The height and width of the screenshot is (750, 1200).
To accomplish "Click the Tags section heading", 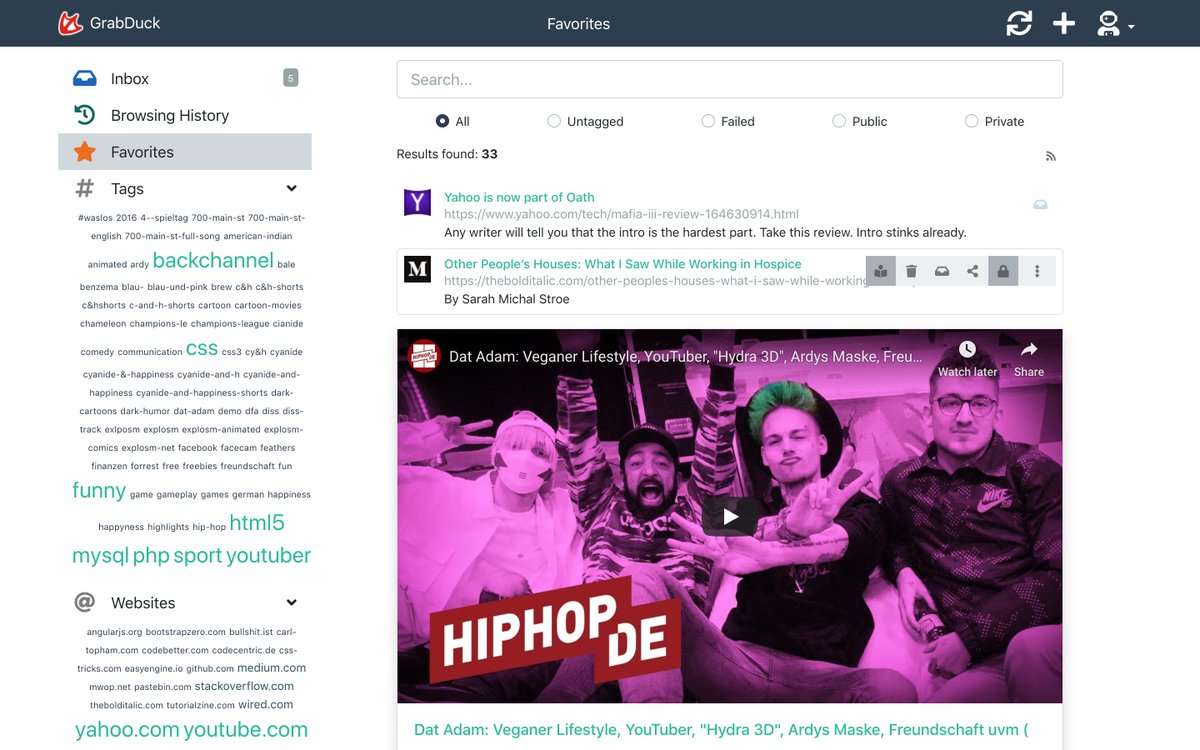I will point(127,189).
